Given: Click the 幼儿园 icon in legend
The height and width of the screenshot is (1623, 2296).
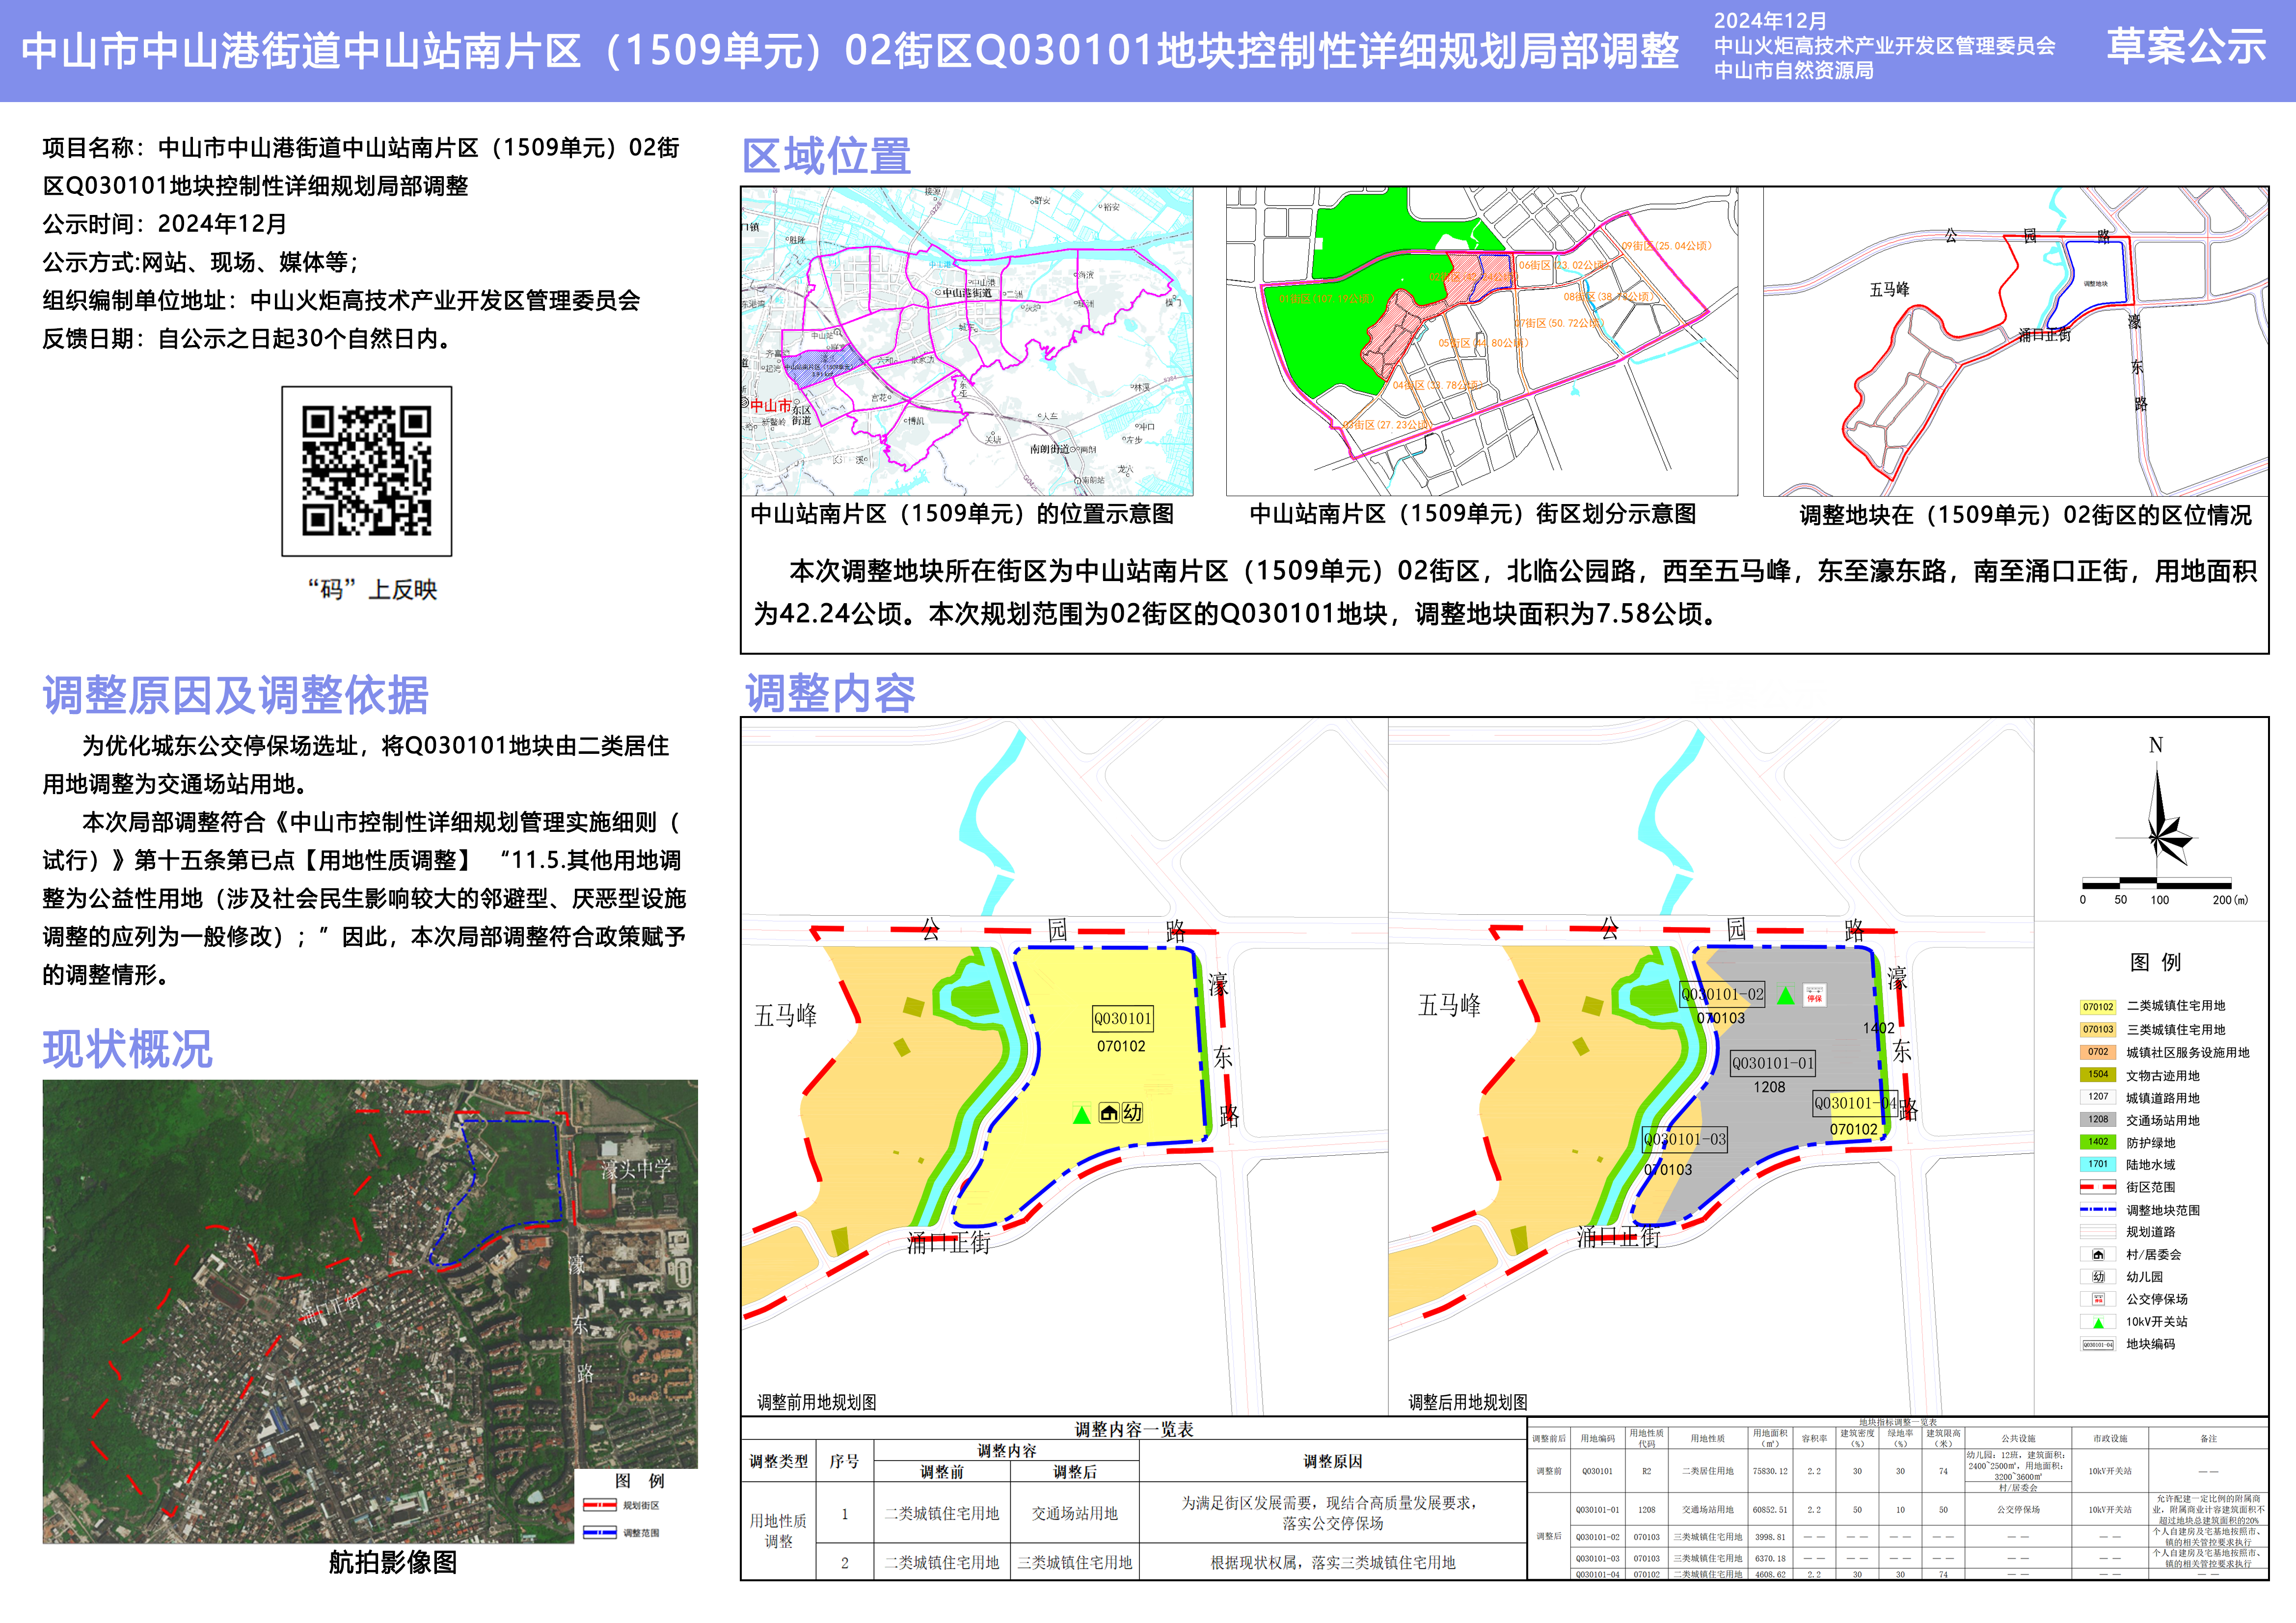Looking at the screenshot, I should (2098, 1277).
